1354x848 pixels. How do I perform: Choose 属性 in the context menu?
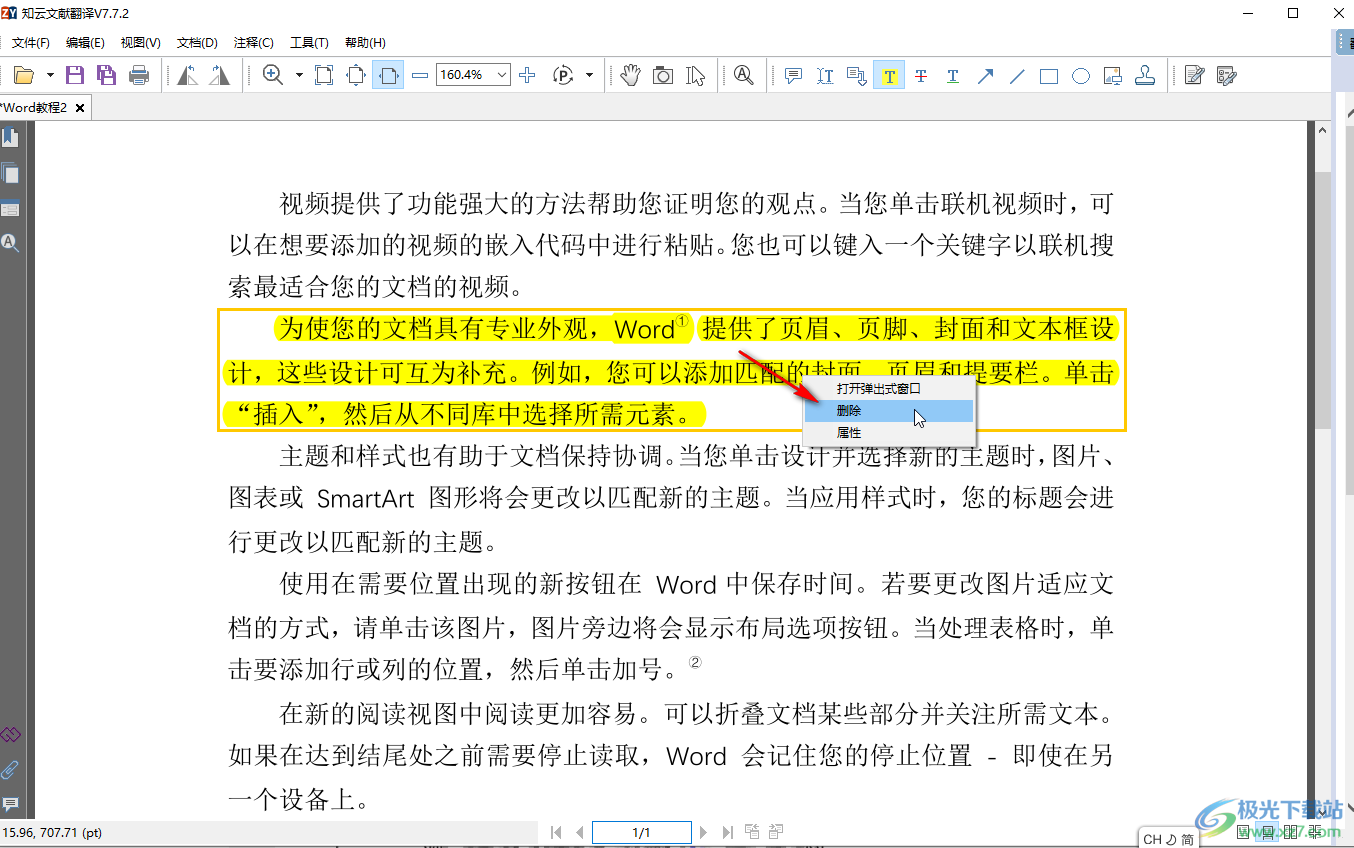coord(889,433)
